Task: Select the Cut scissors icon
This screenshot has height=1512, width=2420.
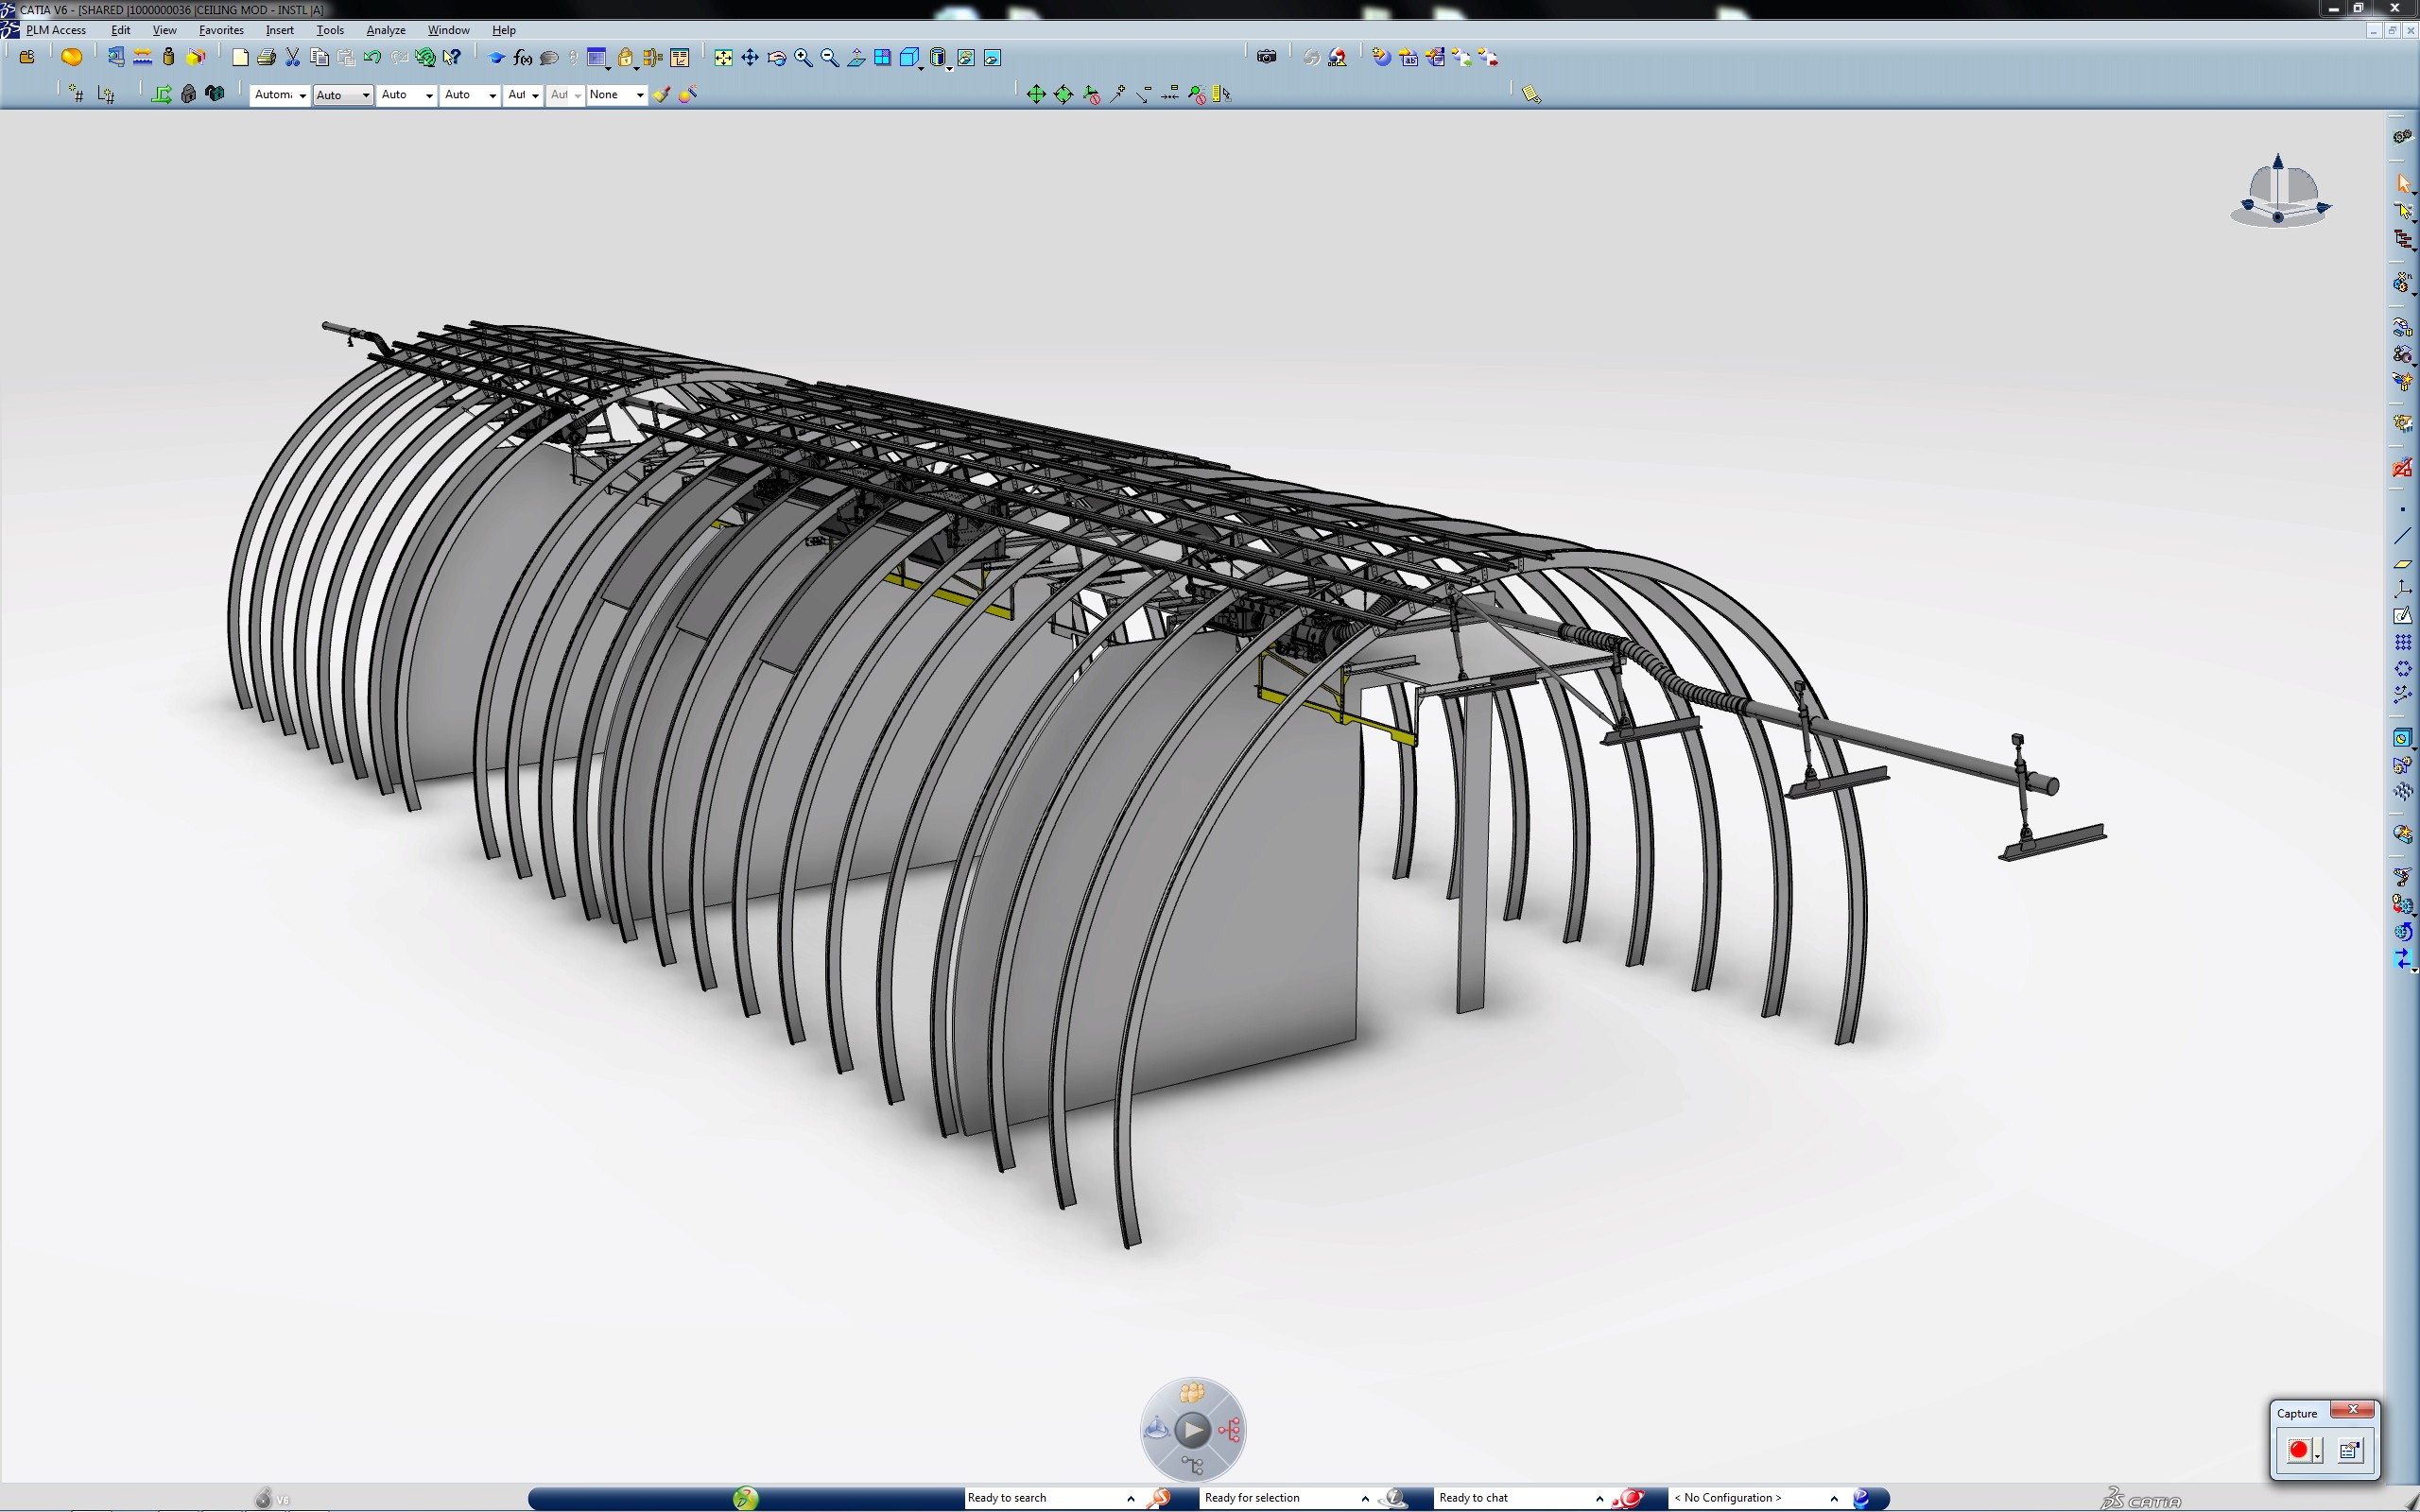Action: [x=293, y=58]
